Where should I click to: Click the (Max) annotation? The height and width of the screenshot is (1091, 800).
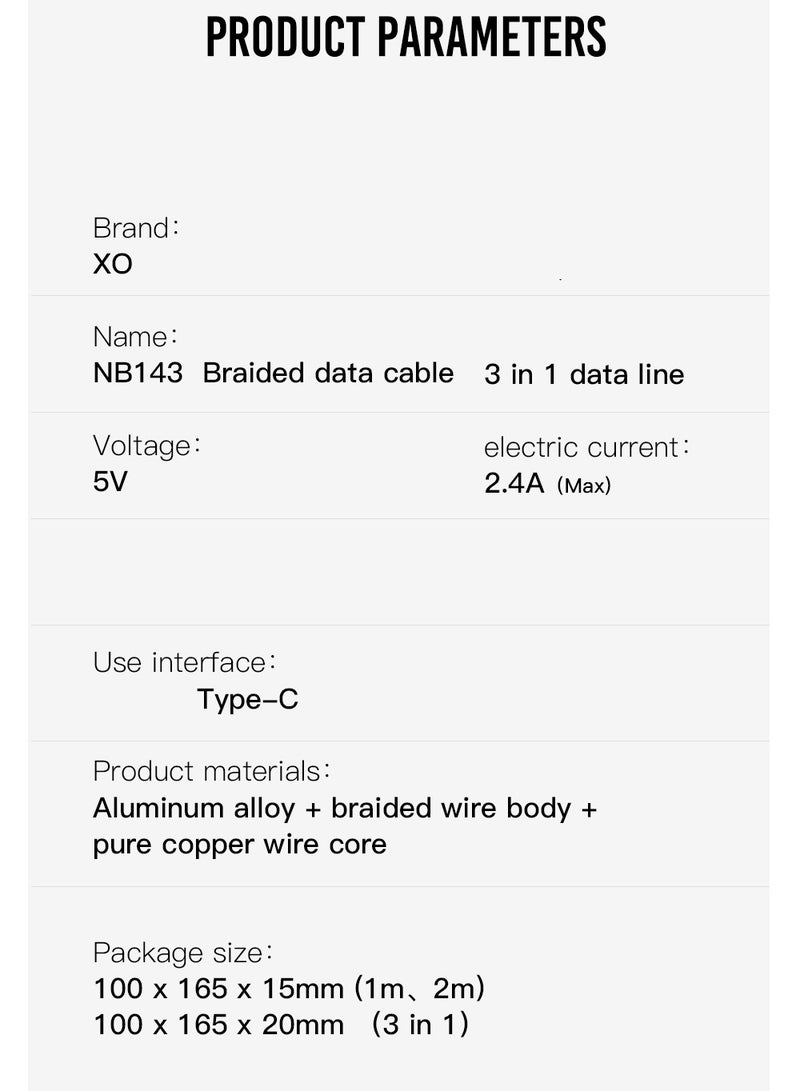click(x=584, y=485)
